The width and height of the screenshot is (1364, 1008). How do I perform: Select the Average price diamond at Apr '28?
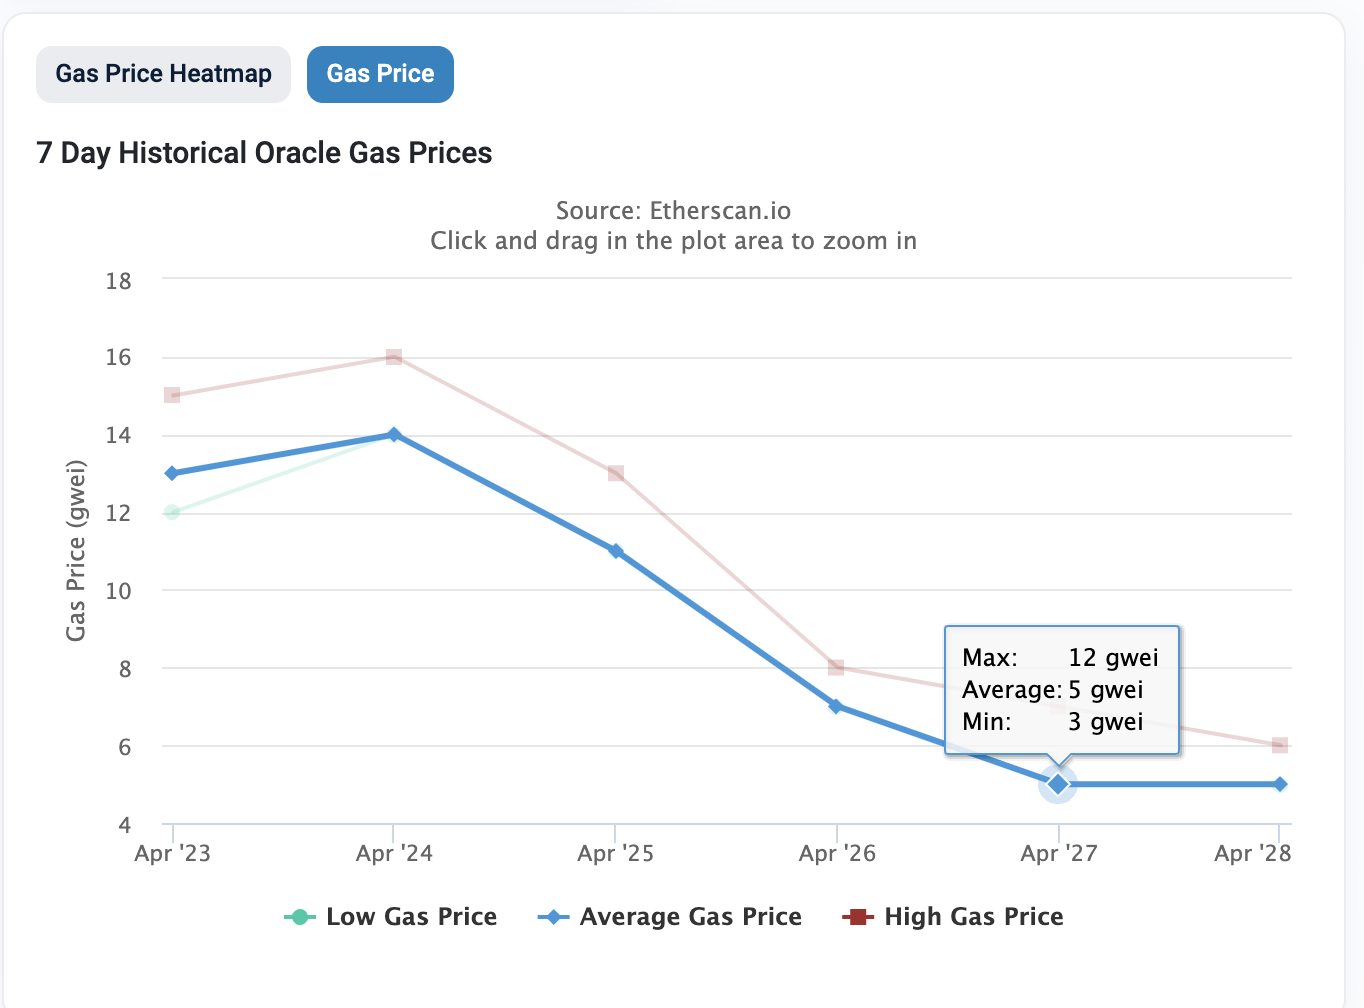(x=1280, y=784)
